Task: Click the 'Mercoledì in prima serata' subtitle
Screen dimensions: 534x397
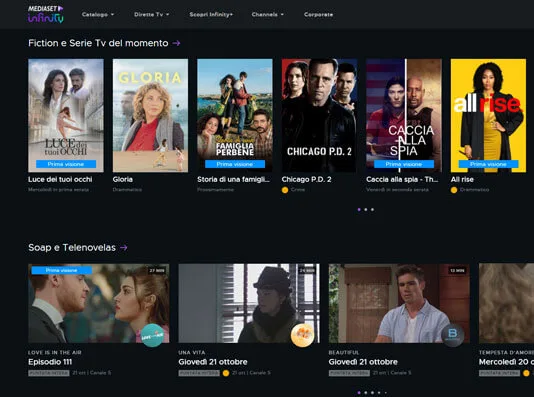Action: (x=59, y=190)
